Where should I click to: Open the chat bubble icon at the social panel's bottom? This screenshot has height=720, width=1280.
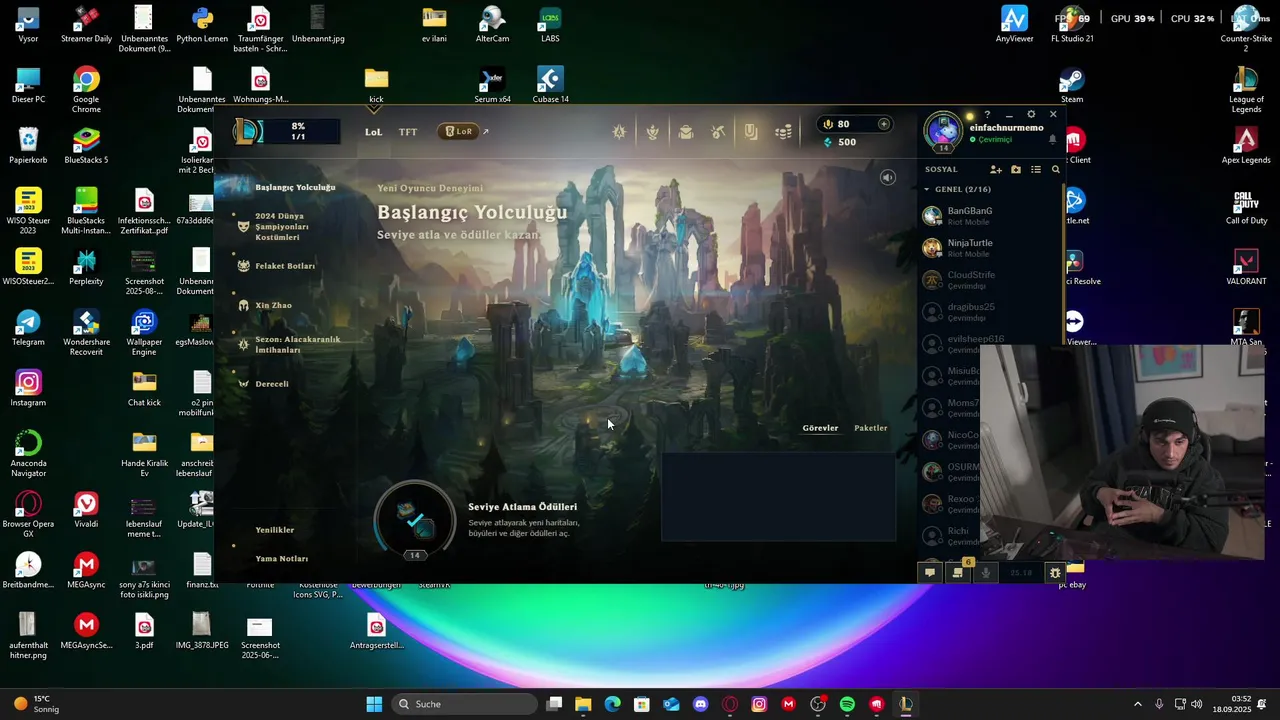[930, 573]
